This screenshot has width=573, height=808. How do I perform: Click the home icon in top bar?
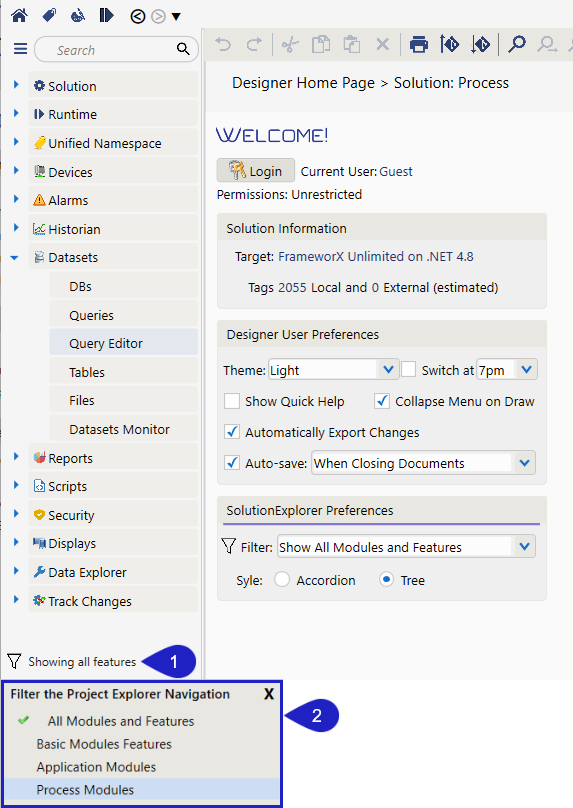[x=19, y=15]
